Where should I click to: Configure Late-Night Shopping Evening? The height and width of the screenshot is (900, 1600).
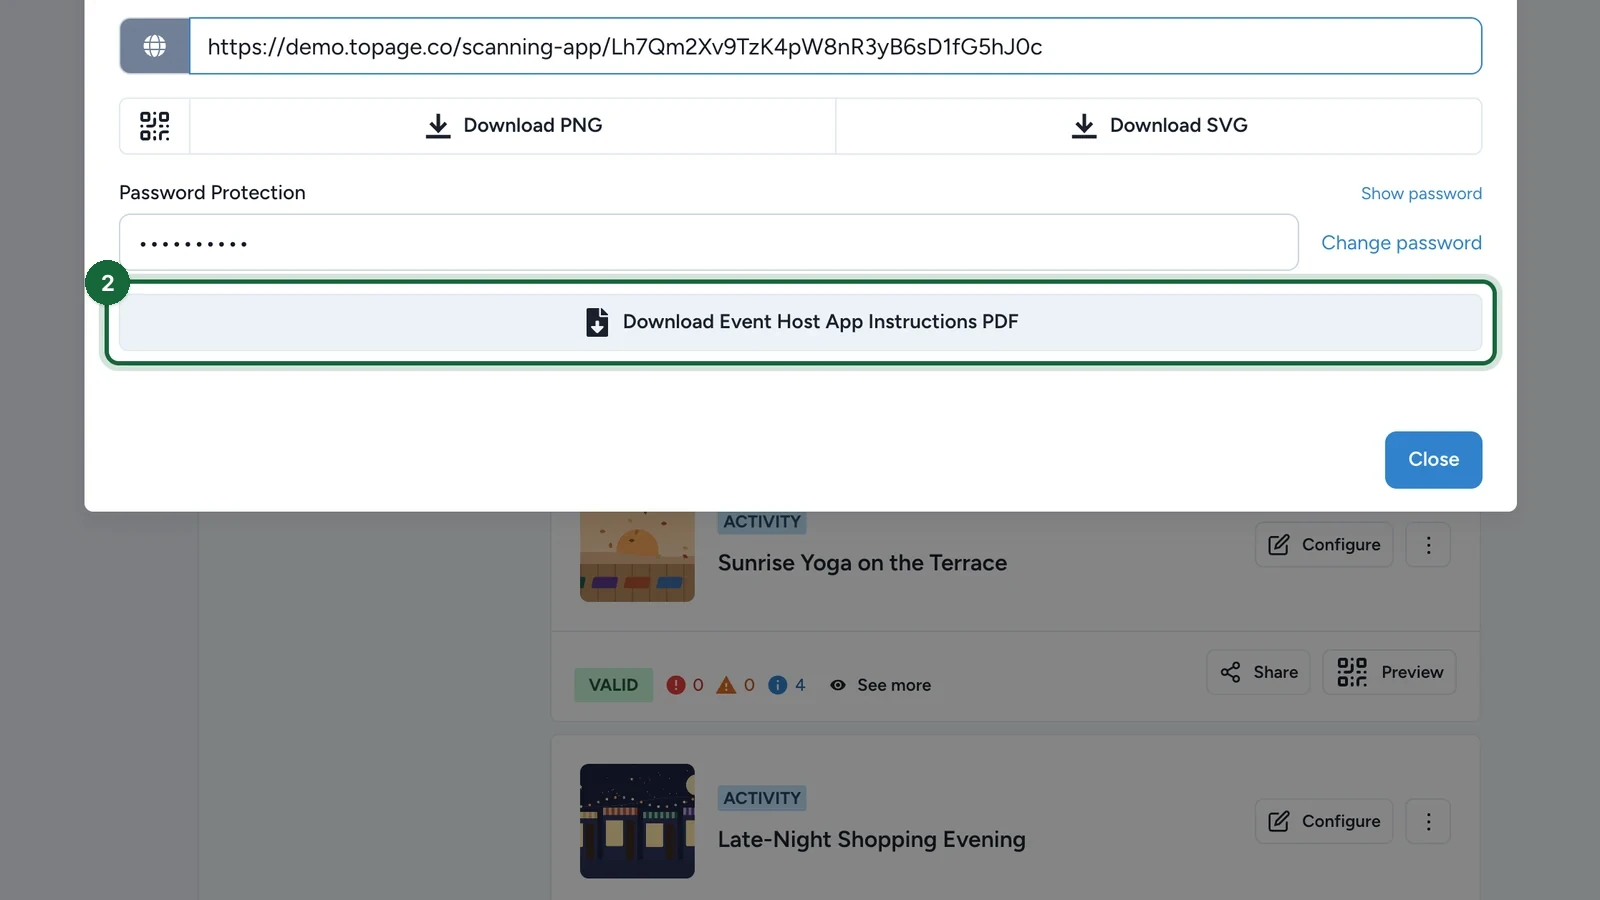click(x=1324, y=821)
